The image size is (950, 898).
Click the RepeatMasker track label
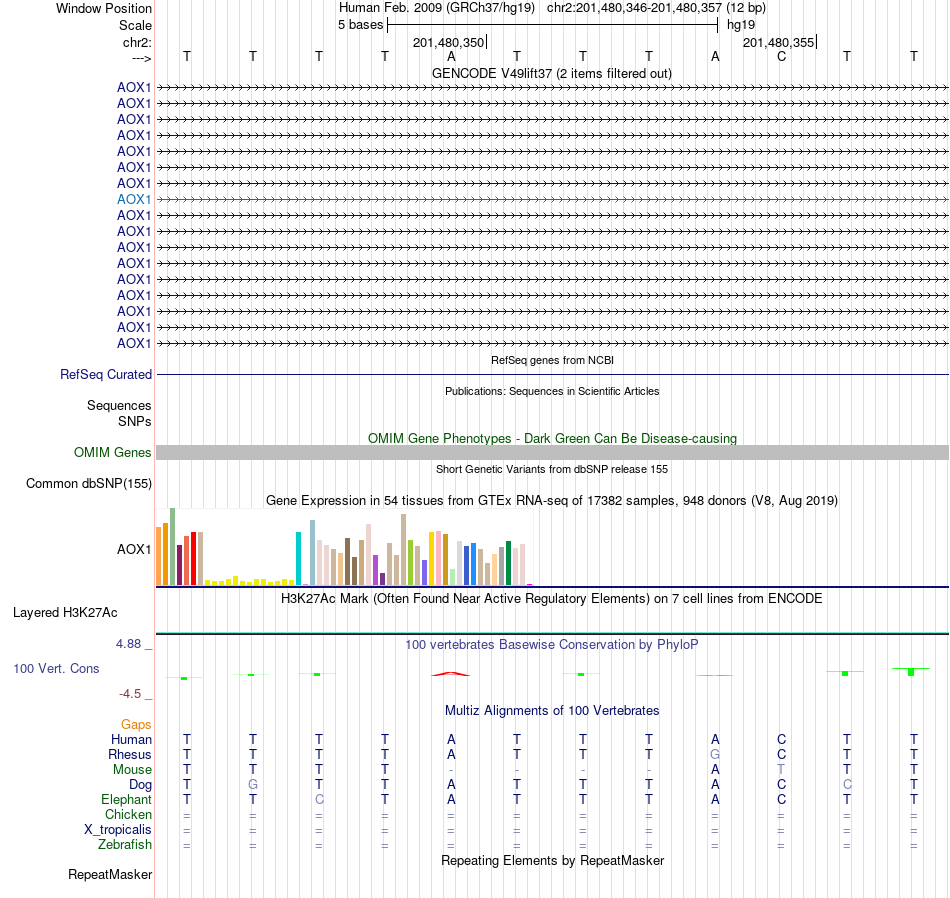pos(110,875)
